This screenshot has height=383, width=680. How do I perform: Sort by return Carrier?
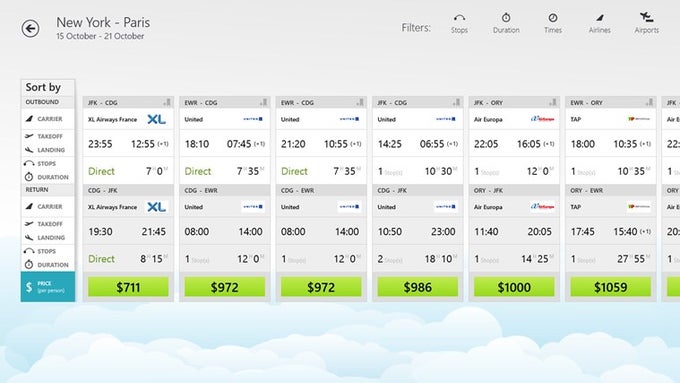tap(48, 206)
